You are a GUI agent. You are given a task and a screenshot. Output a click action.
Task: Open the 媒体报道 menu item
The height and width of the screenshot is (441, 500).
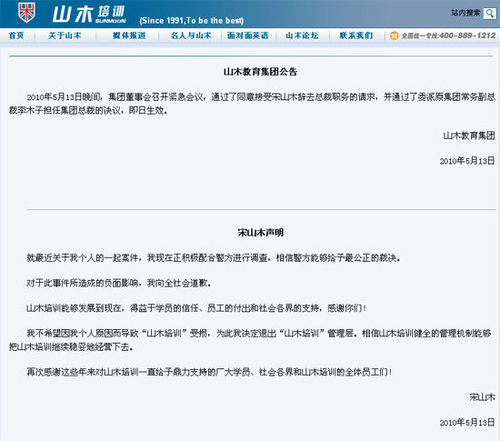click(x=129, y=36)
